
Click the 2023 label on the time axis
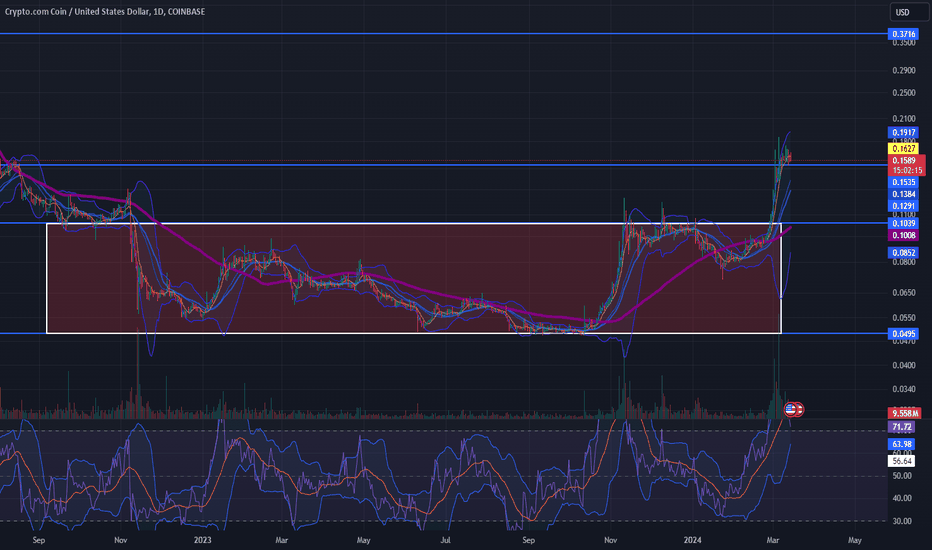[202, 540]
